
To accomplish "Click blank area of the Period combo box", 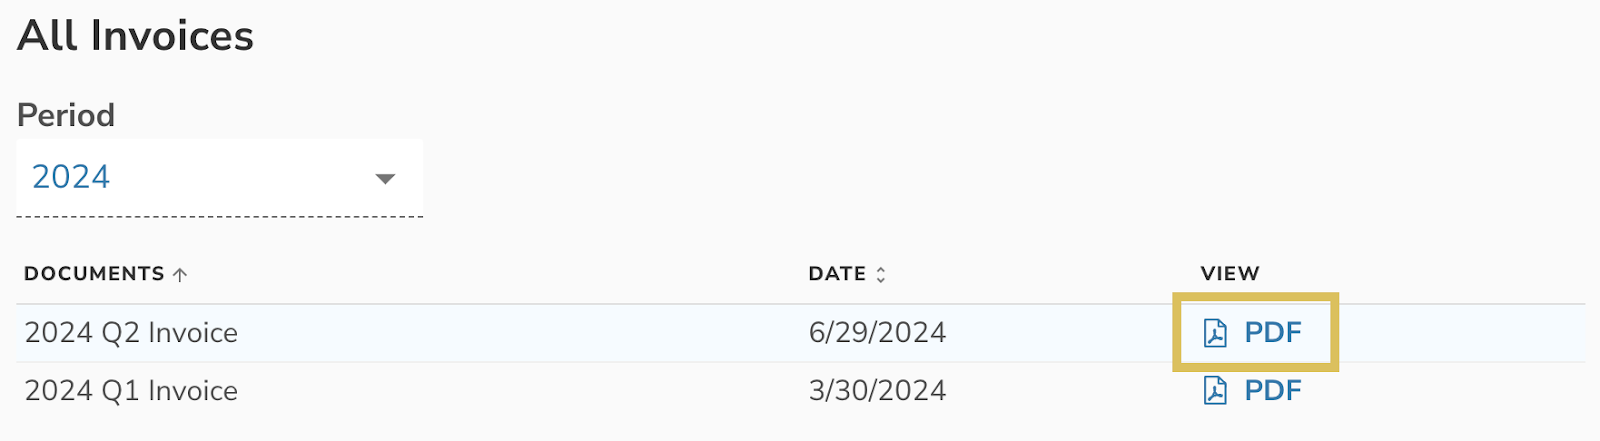I will click(x=240, y=178).
